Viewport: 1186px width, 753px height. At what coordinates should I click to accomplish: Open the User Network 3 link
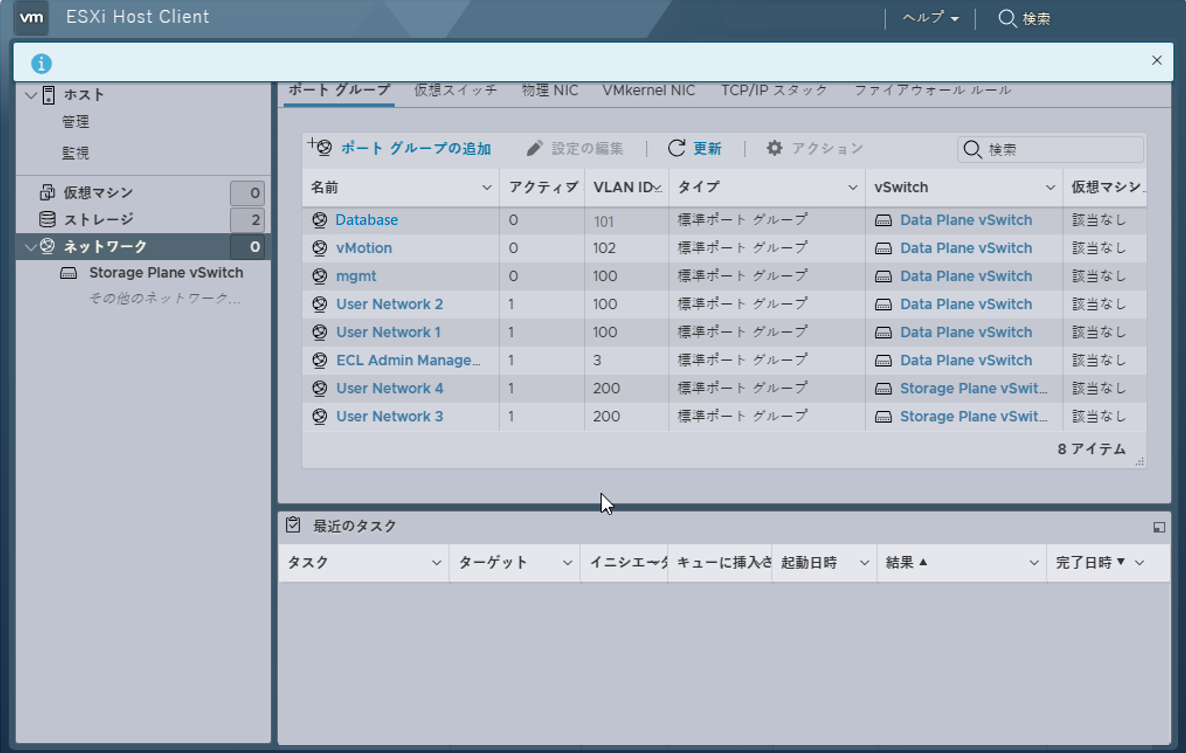pyautogui.click(x=390, y=417)
